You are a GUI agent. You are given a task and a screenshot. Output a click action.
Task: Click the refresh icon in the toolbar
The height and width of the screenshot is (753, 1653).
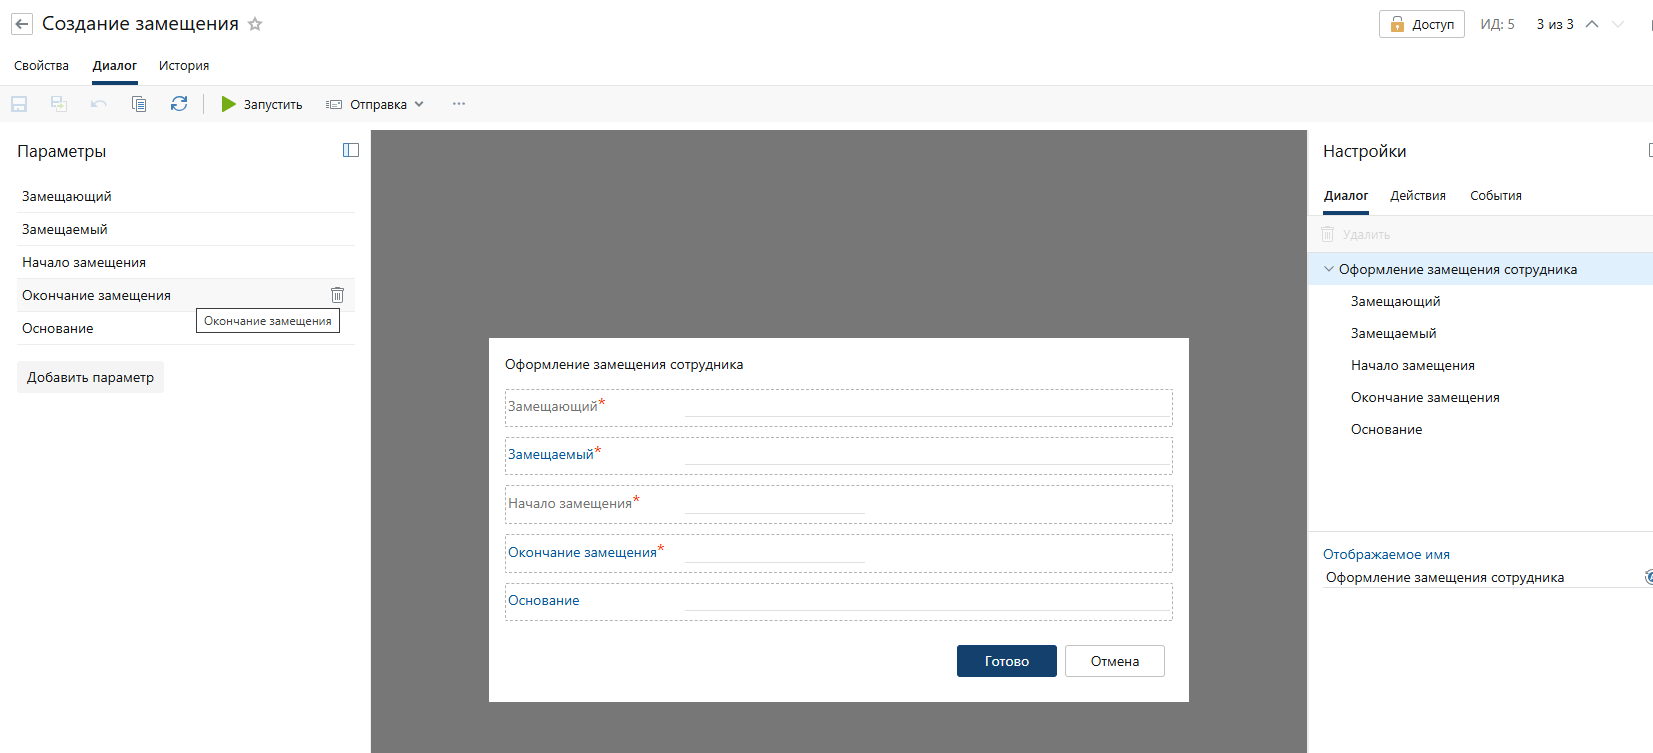point(179,104)
